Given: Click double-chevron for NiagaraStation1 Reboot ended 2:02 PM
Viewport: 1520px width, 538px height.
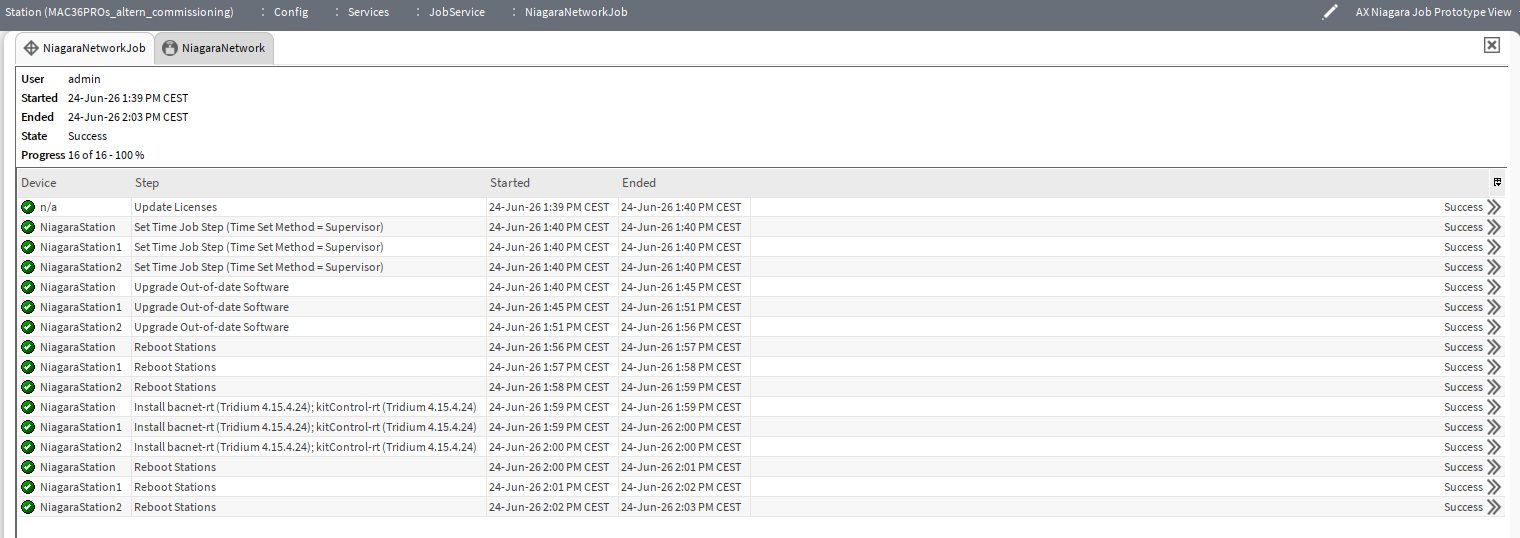Looking at the screenshot, I should tap(1494, 487).
